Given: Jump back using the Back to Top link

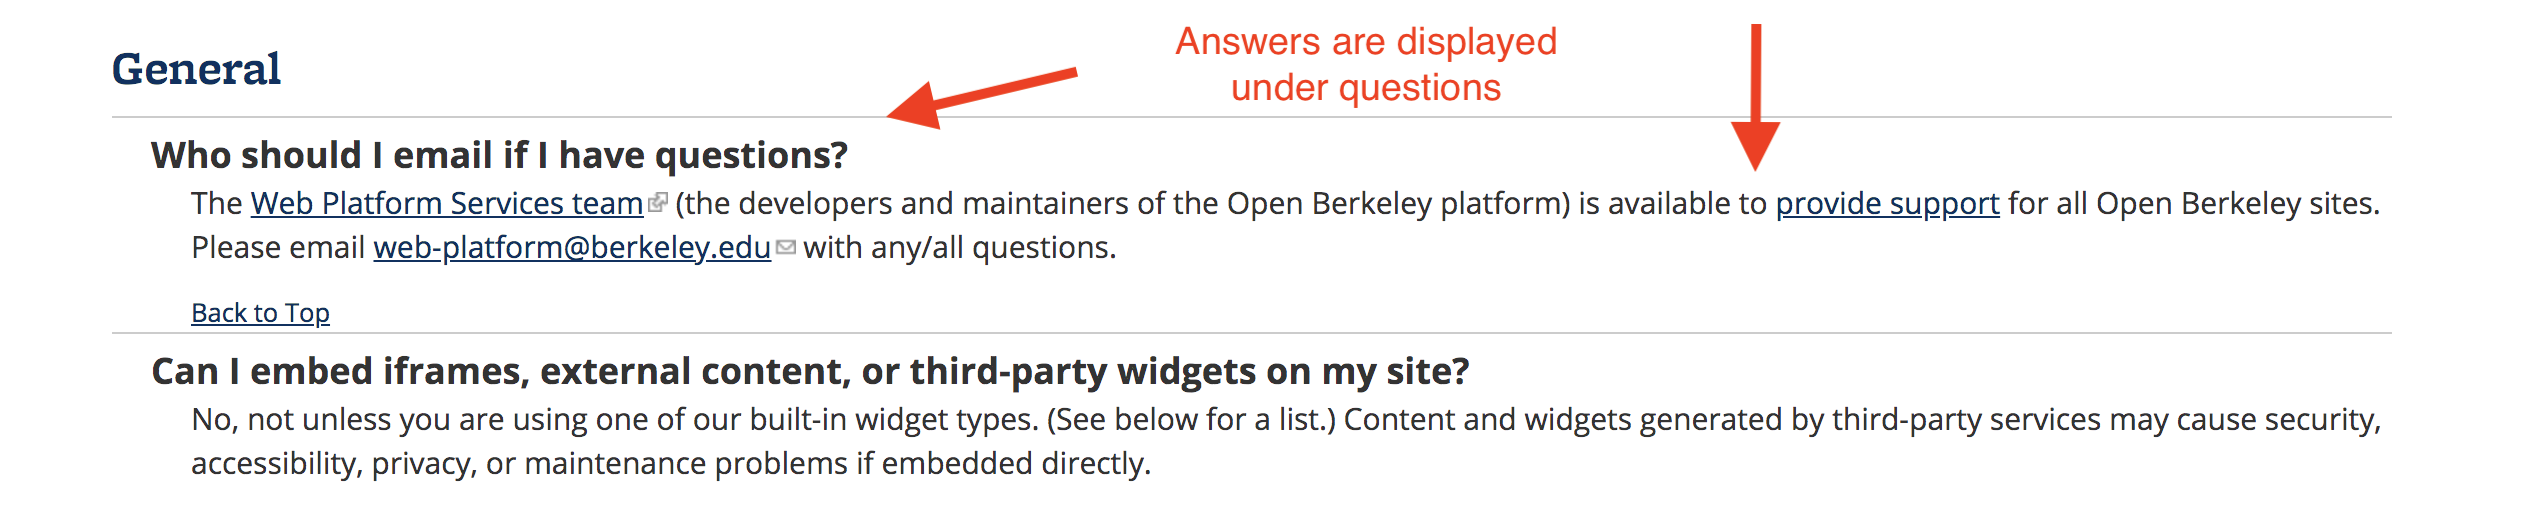Looking at the screenshot, I should 260,313.
